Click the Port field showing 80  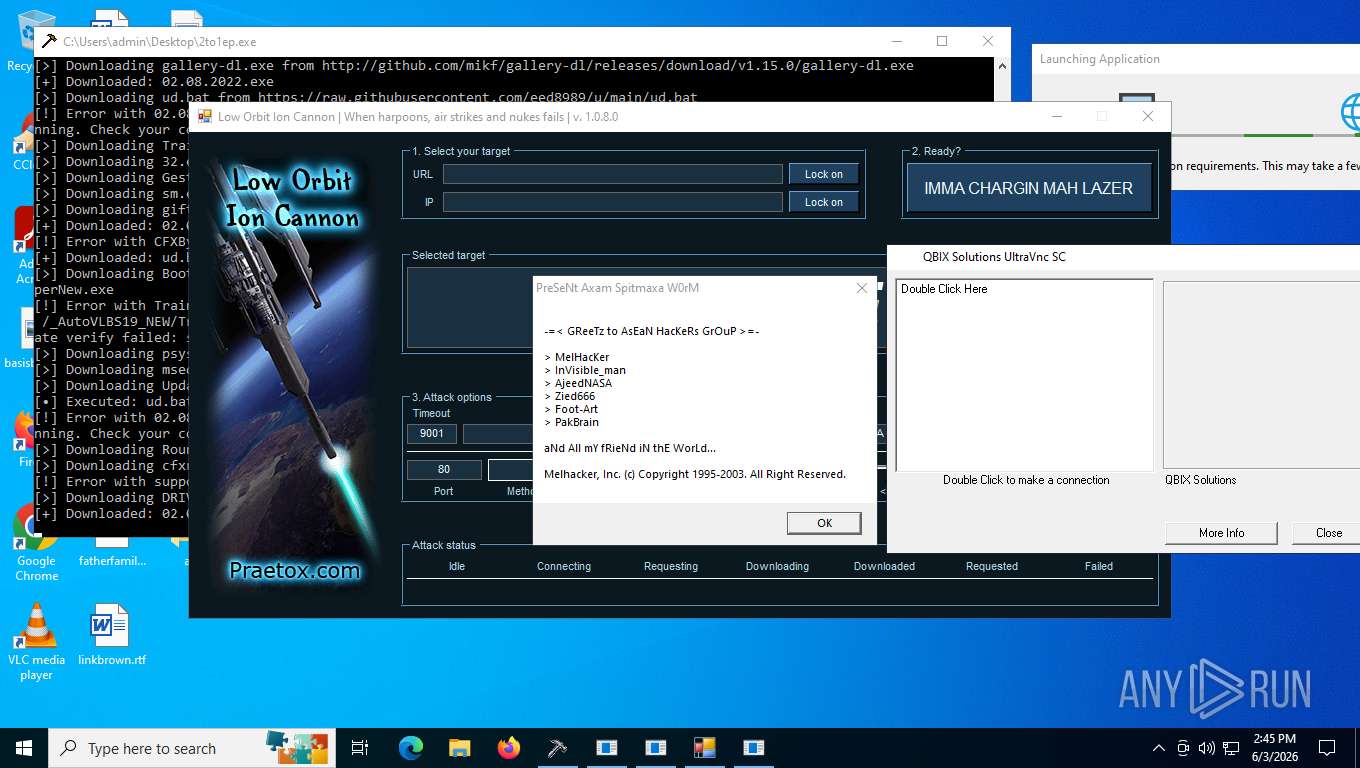pyautogui.click(x=444, y=469)
